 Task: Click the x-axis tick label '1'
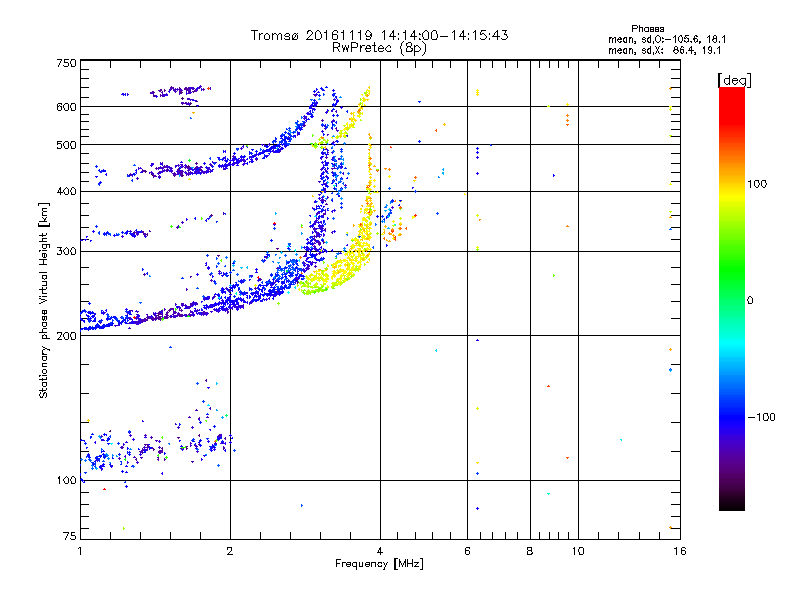80,551
